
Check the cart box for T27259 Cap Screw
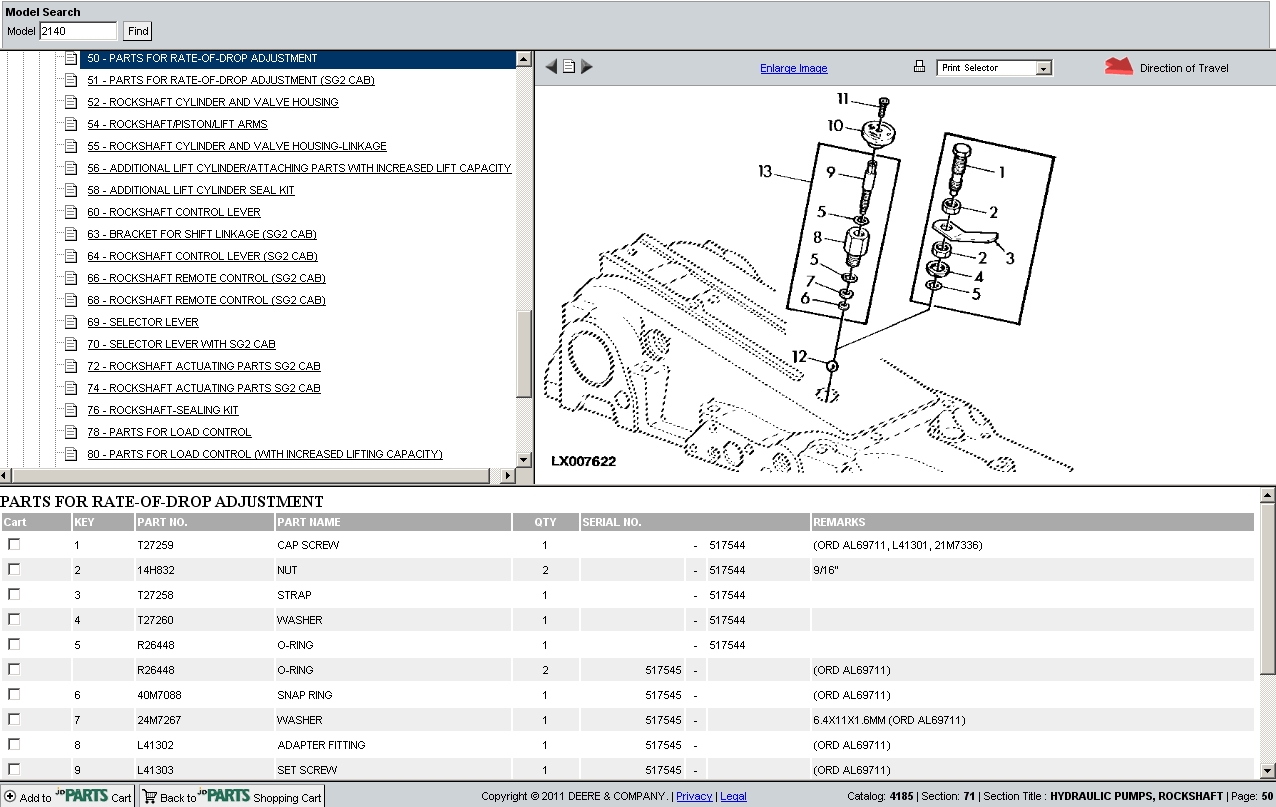click(x=14, y=544)
